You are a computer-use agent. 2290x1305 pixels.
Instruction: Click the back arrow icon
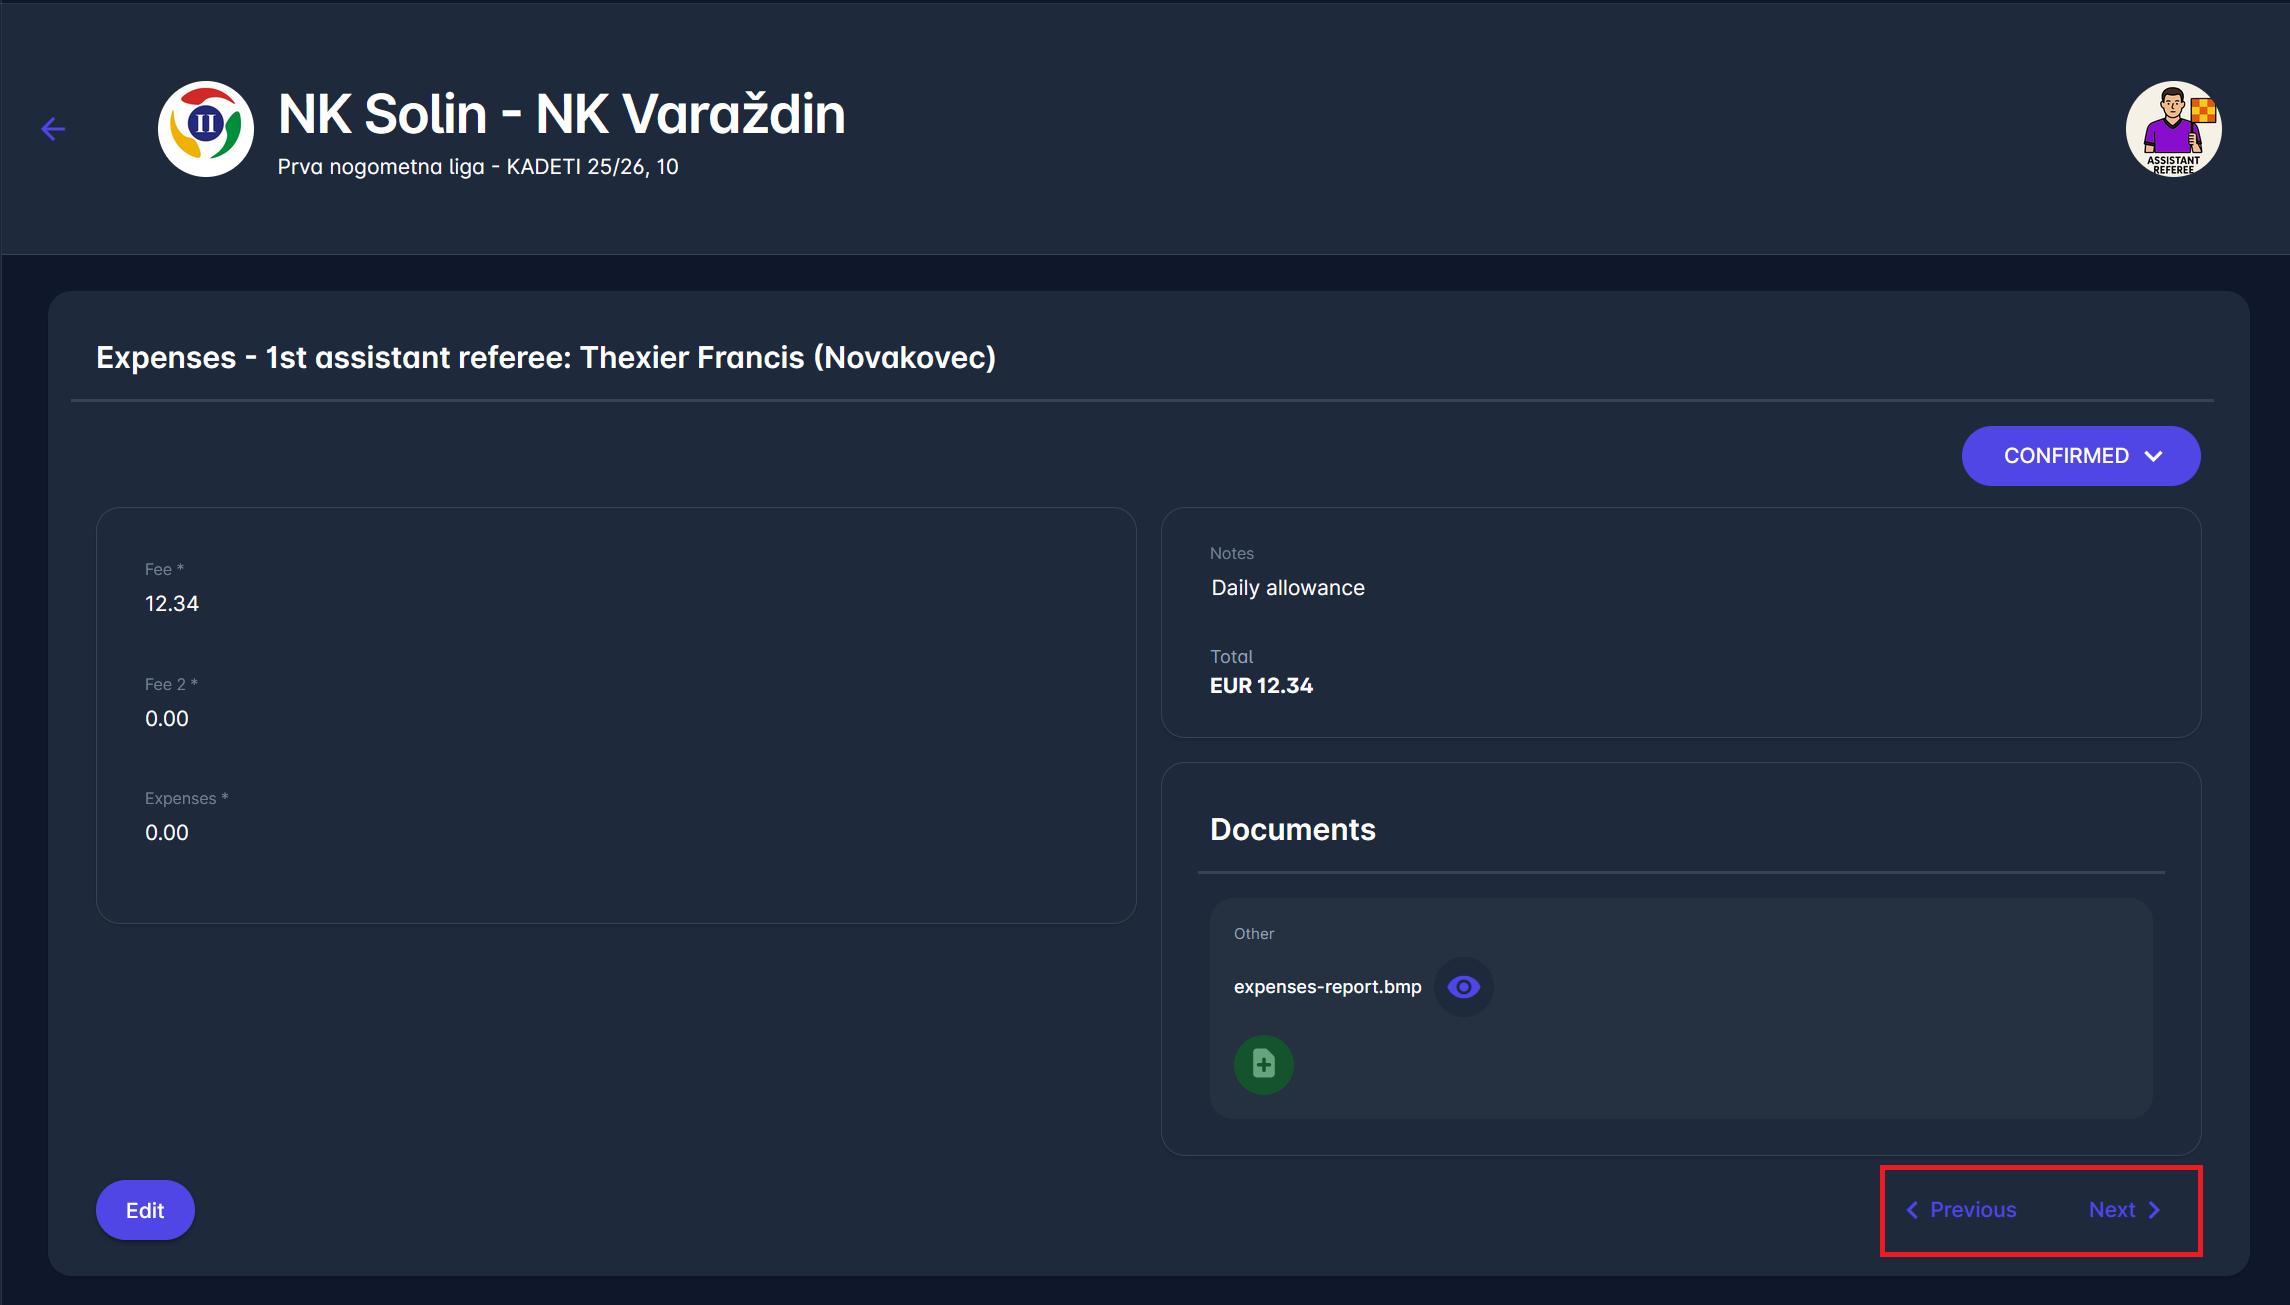[53, 129]
